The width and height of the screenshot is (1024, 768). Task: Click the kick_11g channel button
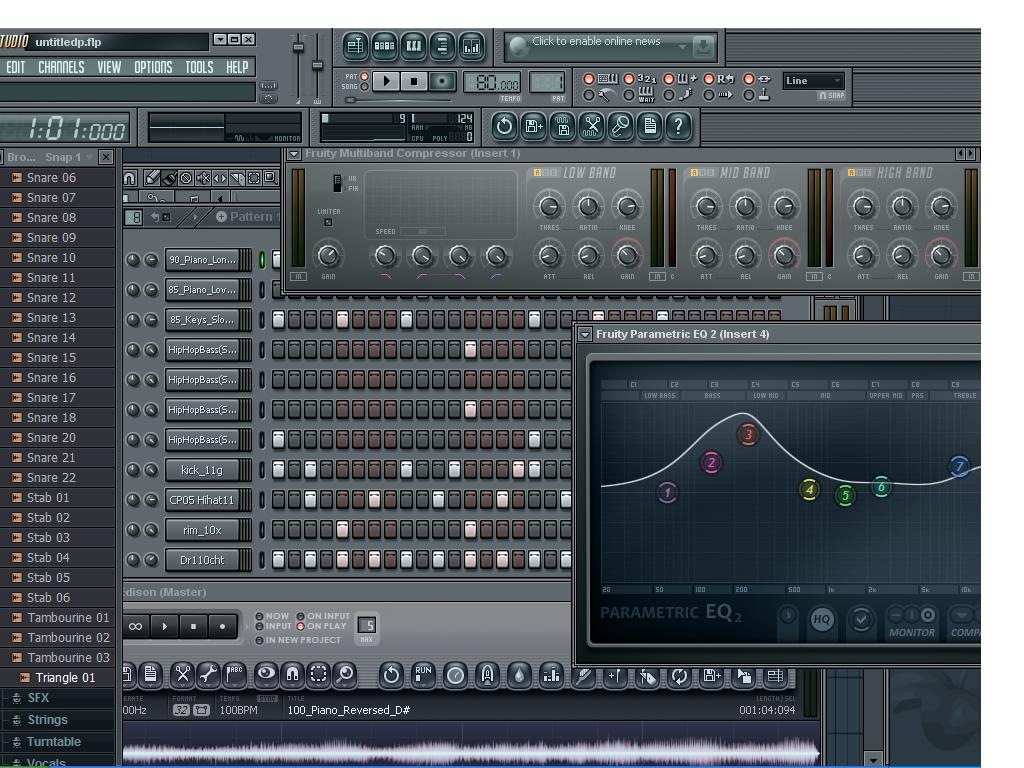pos(202,470)
